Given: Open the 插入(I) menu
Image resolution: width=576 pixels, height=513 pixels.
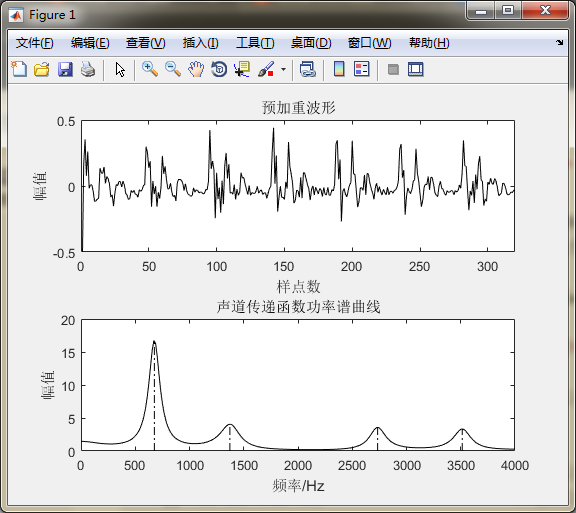Looking at the screenshot, I should tap(201, 43).
